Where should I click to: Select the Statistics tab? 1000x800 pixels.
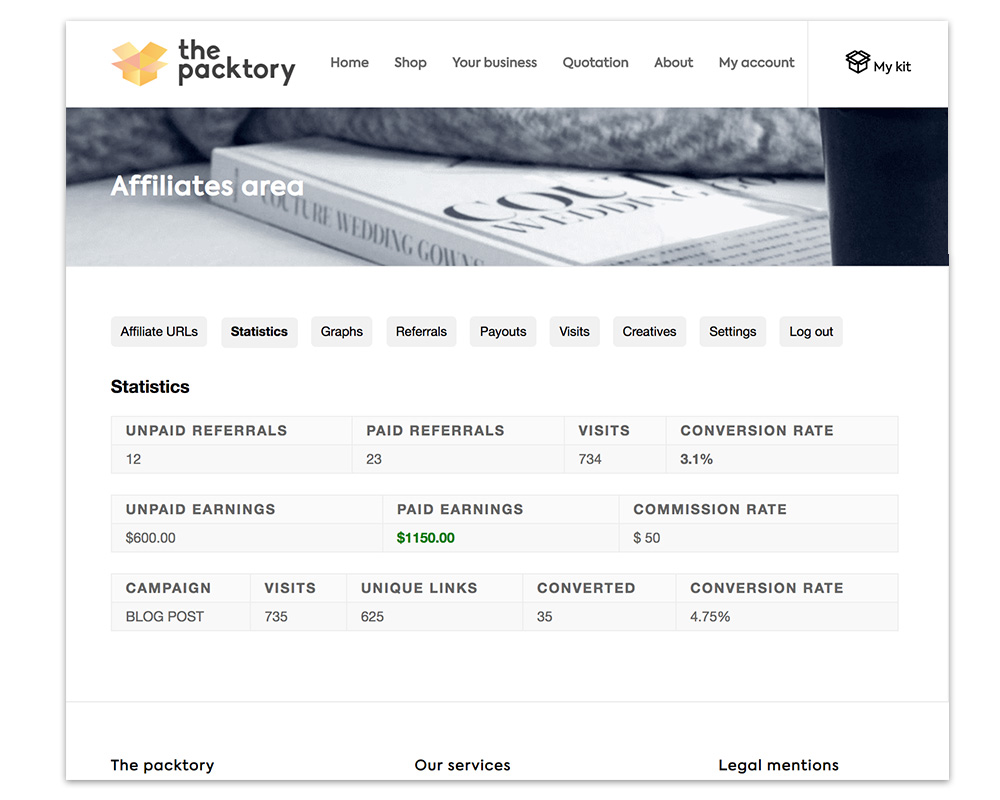pos(259,332)
